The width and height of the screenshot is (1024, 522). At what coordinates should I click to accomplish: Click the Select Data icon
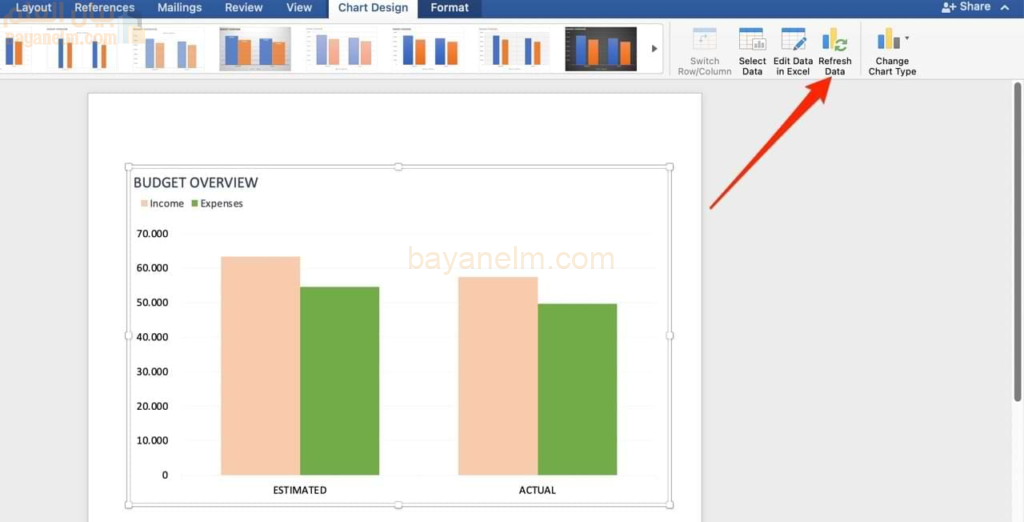(x=752, y=41)
